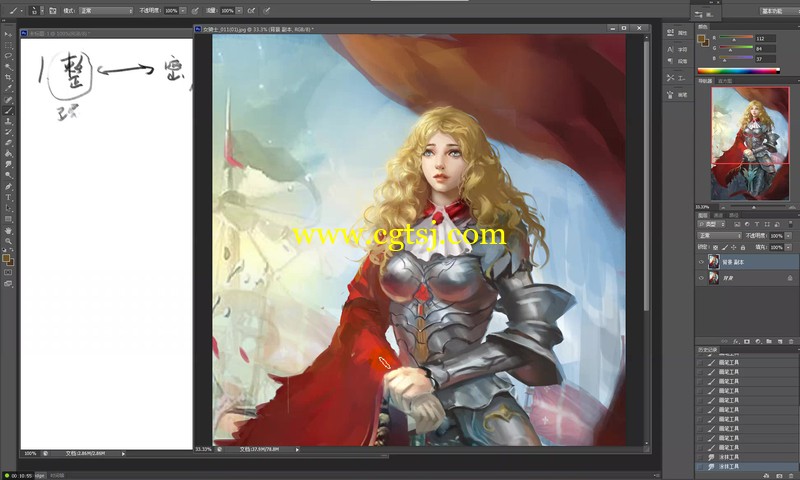Toggle lock image pixels brush icon

click(x=724, y=247)
